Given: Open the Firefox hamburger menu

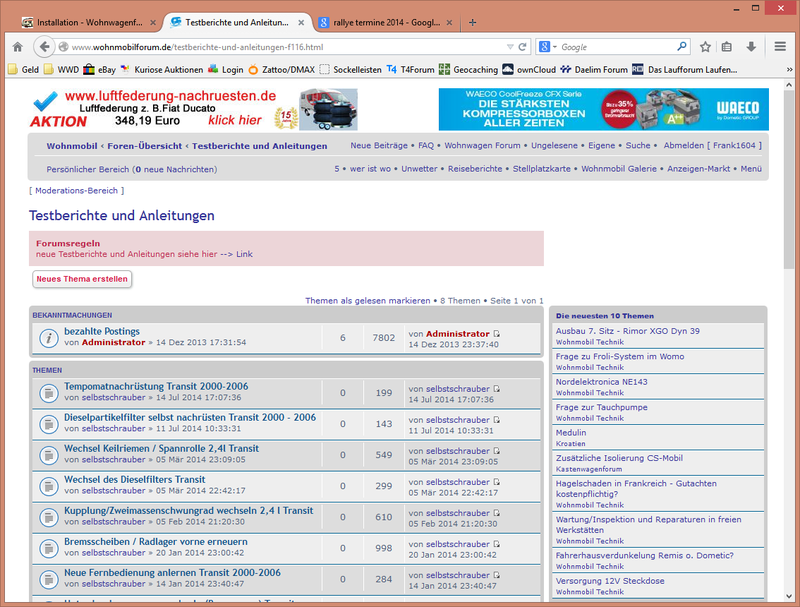Looking at the screenshot, I should [780, 46].
